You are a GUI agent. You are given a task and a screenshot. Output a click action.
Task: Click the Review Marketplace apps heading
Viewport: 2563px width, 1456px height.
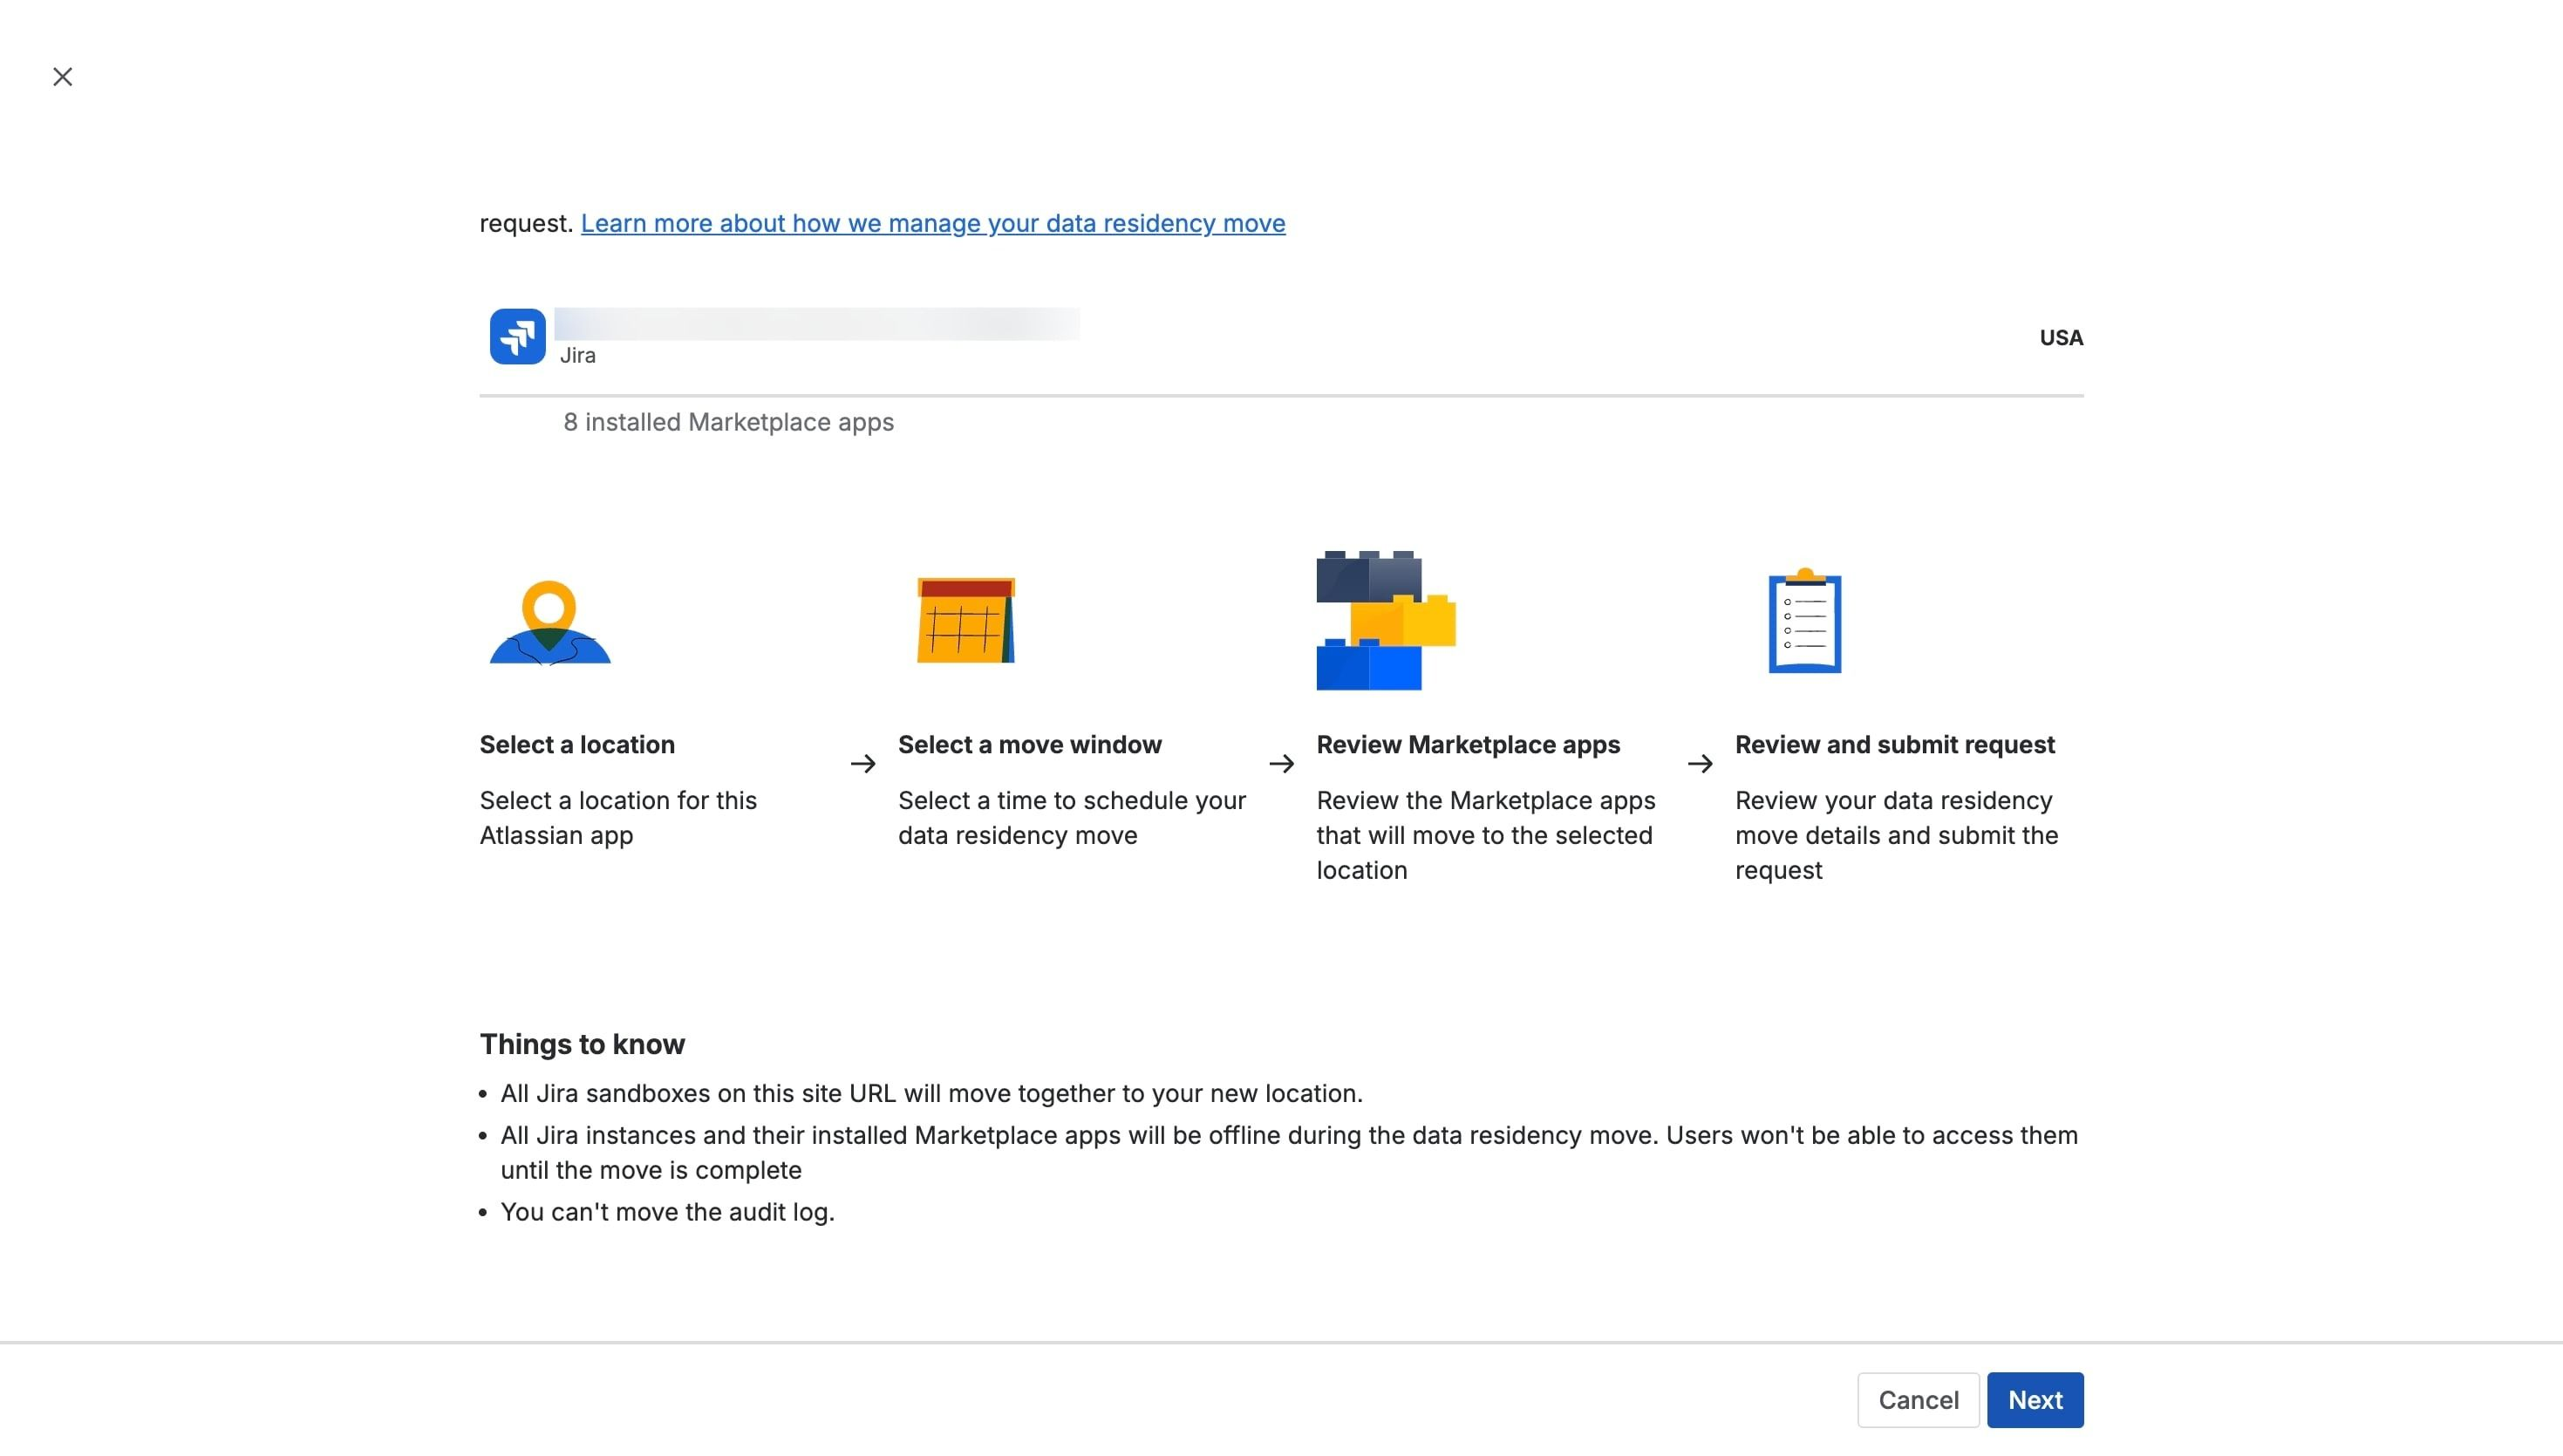1468,745
